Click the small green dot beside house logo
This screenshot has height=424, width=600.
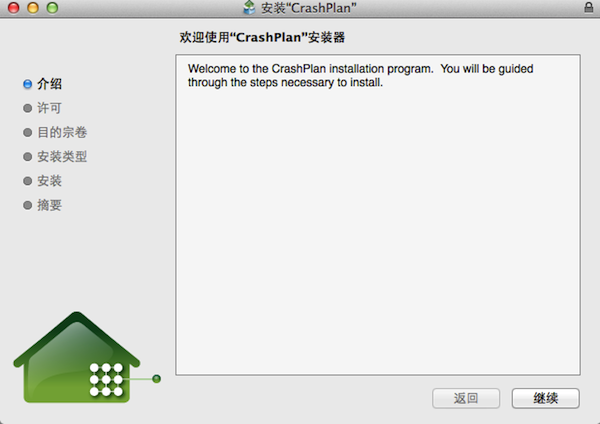tap(156, 379)
